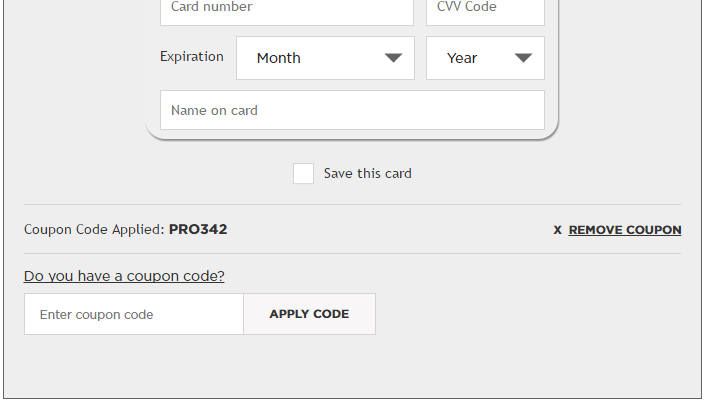Click the Enter coupon code field
The width and height of the screenshot is (709, 403).
134,314
